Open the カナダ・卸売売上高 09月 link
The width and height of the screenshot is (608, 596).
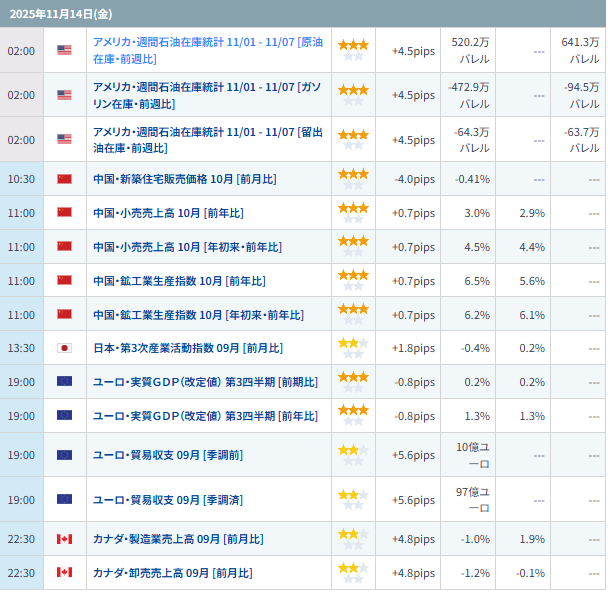click(172, 573)
